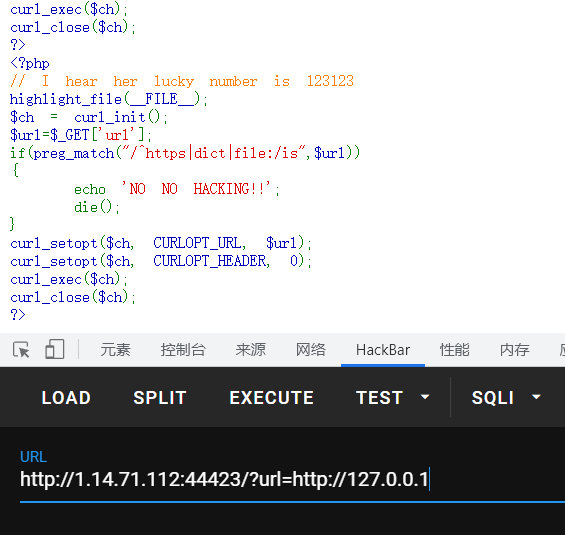Click the blue URL label
The width and height of the screenshot is (565, 535).
[33, 457]
